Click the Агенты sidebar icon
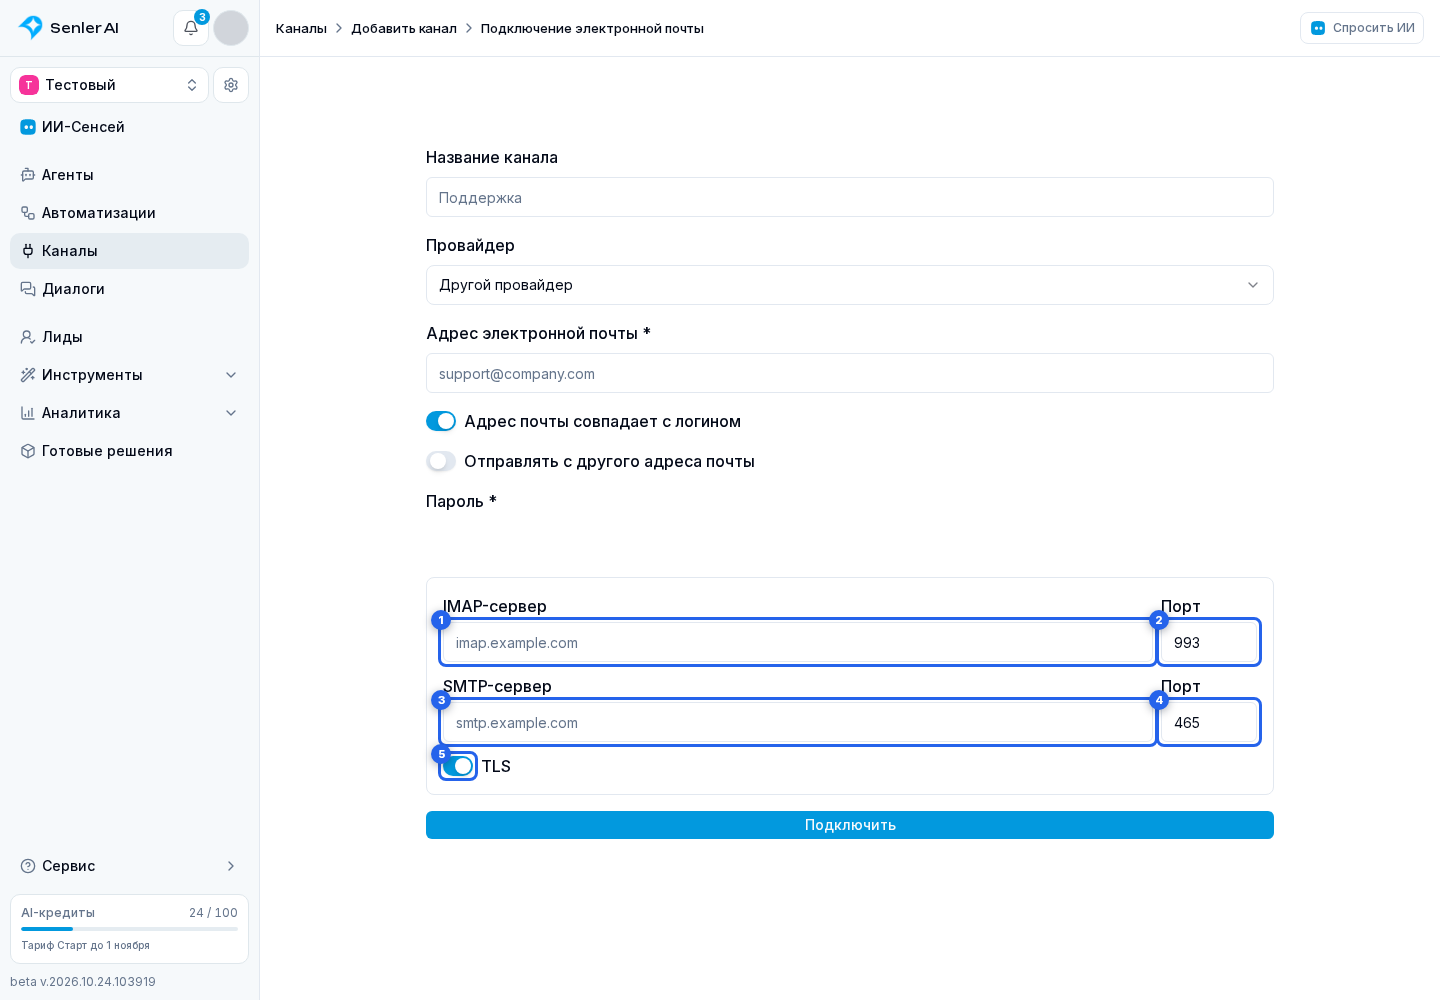This screenshot has height=1000, width=1440. (28, 175)
